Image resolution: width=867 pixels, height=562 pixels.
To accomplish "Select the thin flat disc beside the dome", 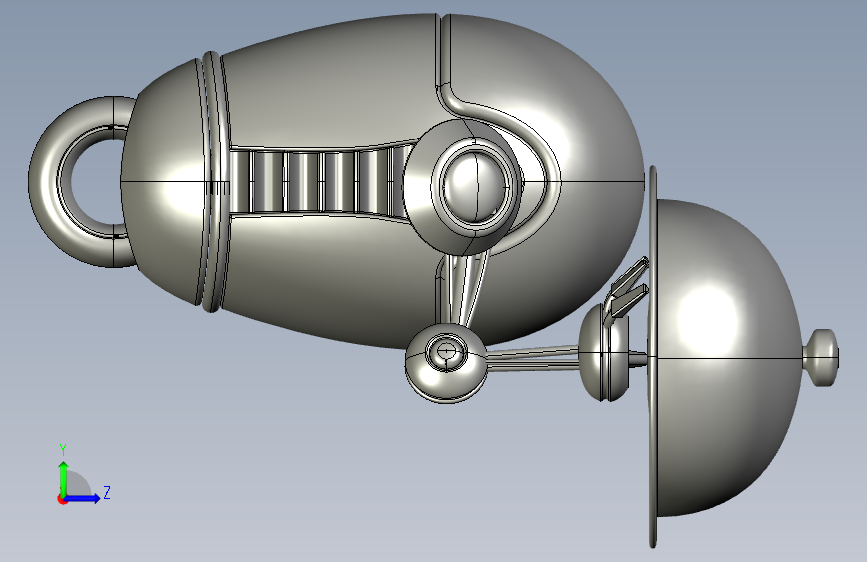I will tap(653, 357).
